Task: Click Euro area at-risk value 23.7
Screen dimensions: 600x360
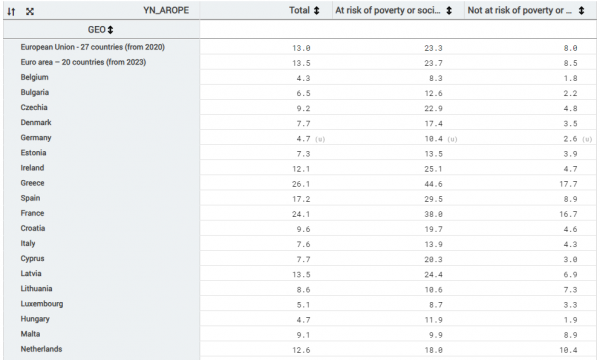Action: (433, 63)
